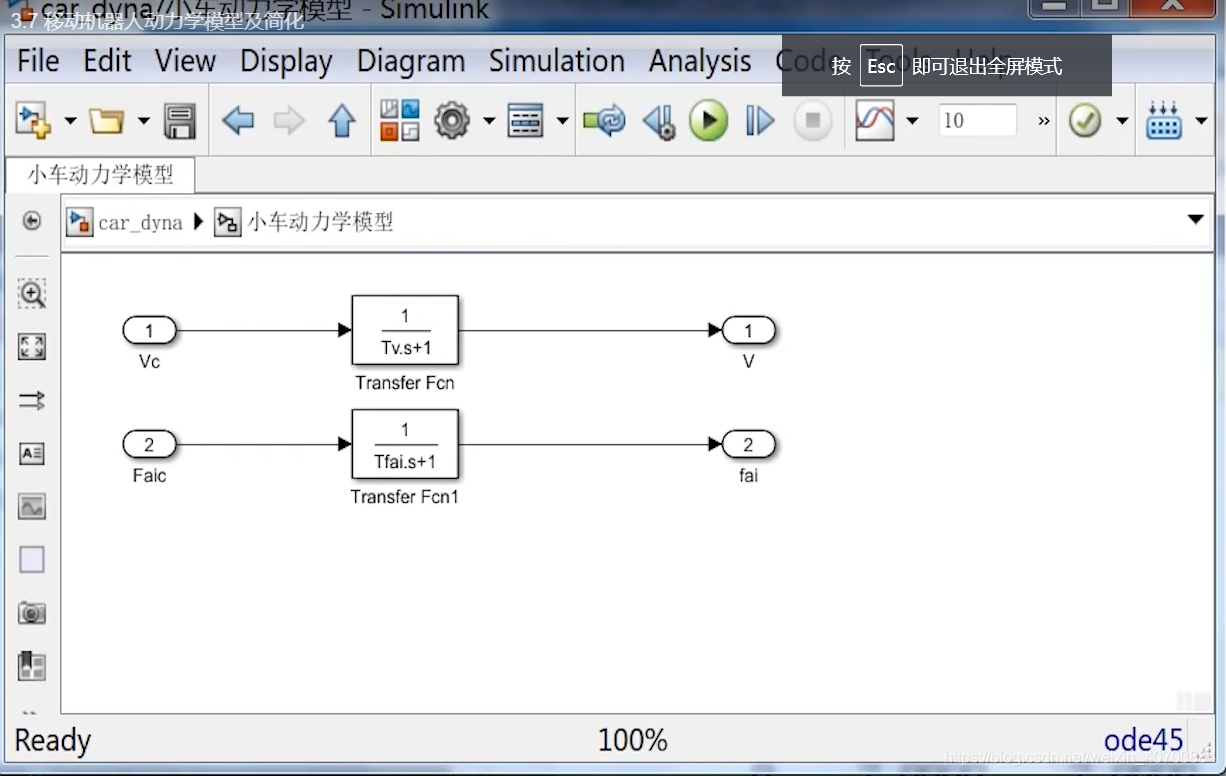Click the Ready status text

coord(53,742)
